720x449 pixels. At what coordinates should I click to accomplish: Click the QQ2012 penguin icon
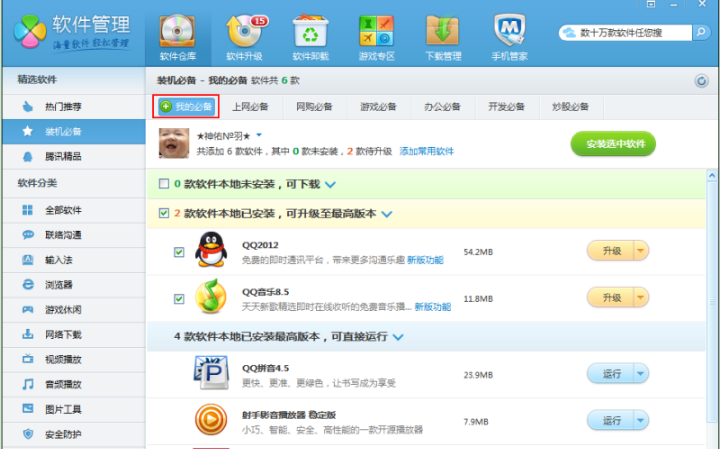pos(211,249)
